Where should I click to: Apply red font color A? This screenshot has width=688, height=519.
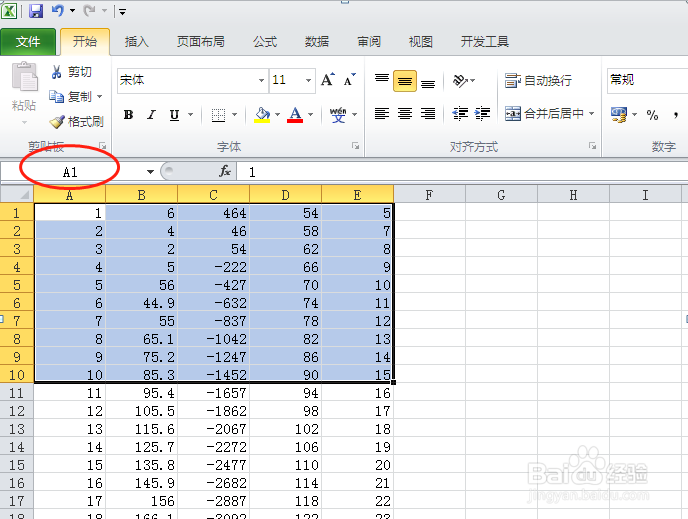click(295, 115)
